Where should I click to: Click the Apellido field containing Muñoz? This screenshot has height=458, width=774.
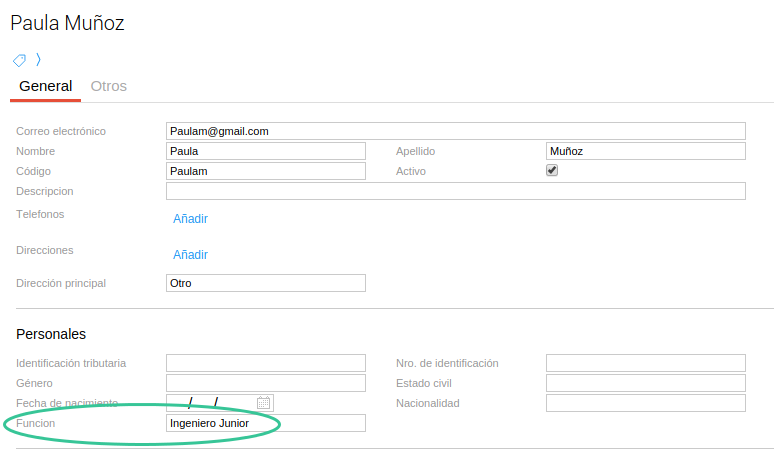645,151
